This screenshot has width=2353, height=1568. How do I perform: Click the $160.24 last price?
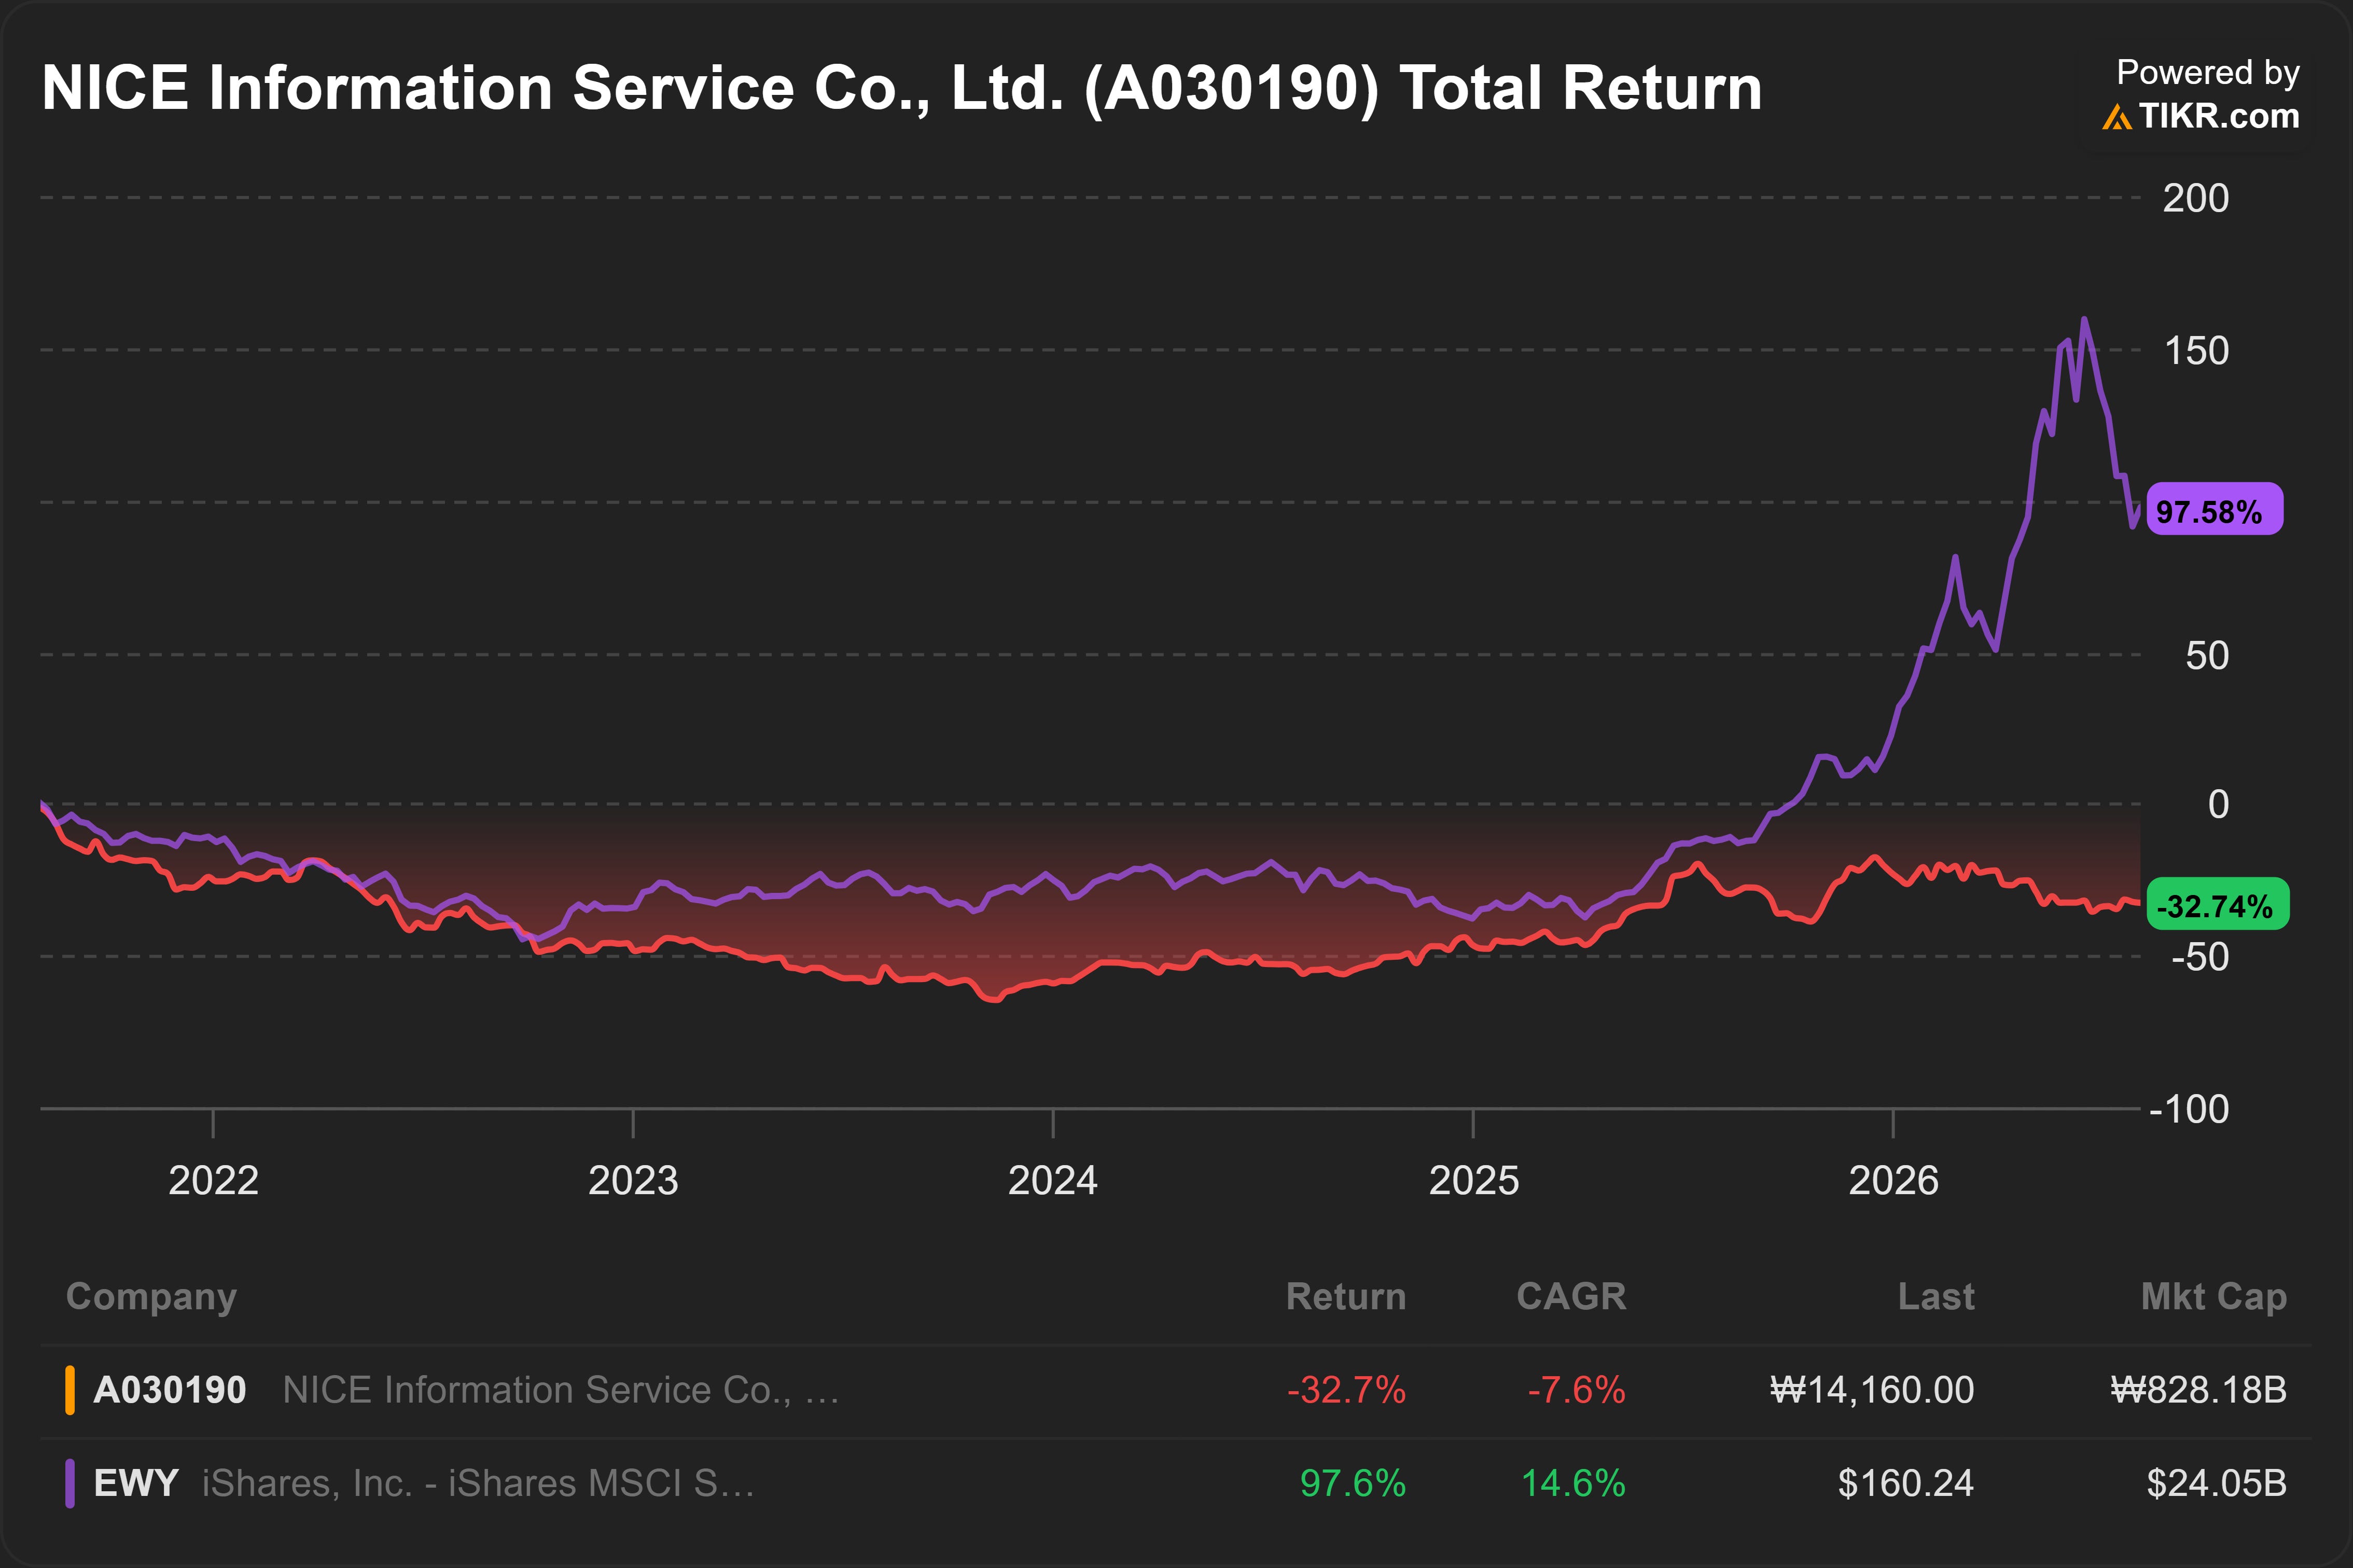point(1906,1483)
